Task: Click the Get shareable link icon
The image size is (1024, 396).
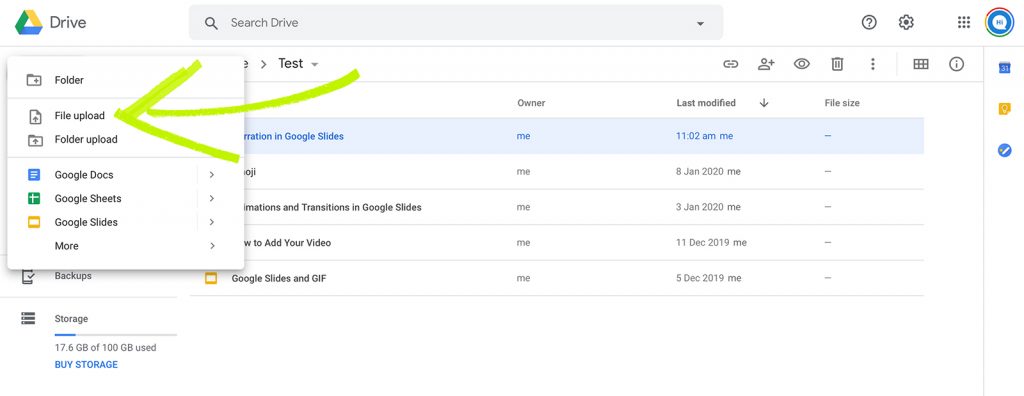Action: point(730,64)
